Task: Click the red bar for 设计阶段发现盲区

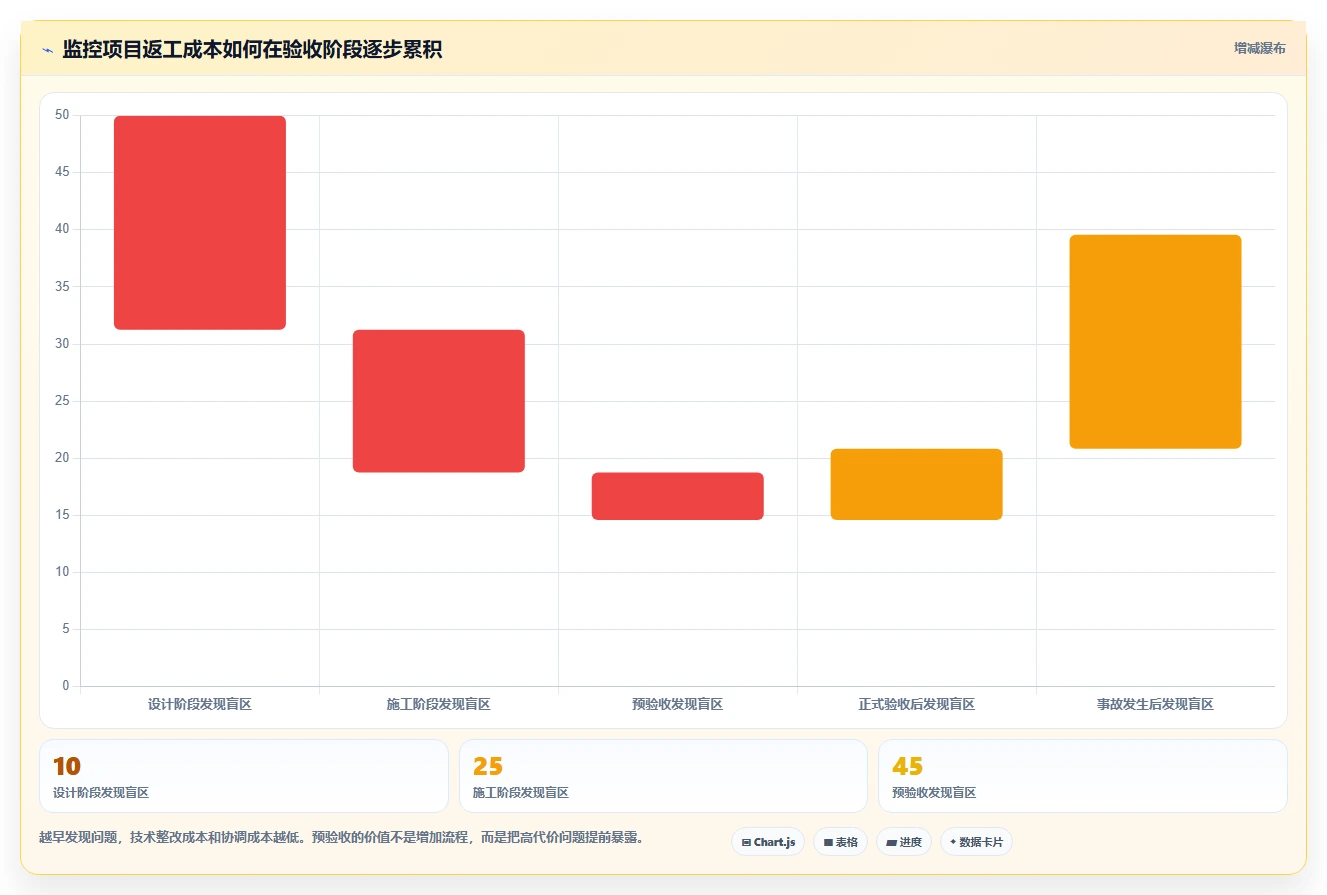Action: [x=200, y=223]
